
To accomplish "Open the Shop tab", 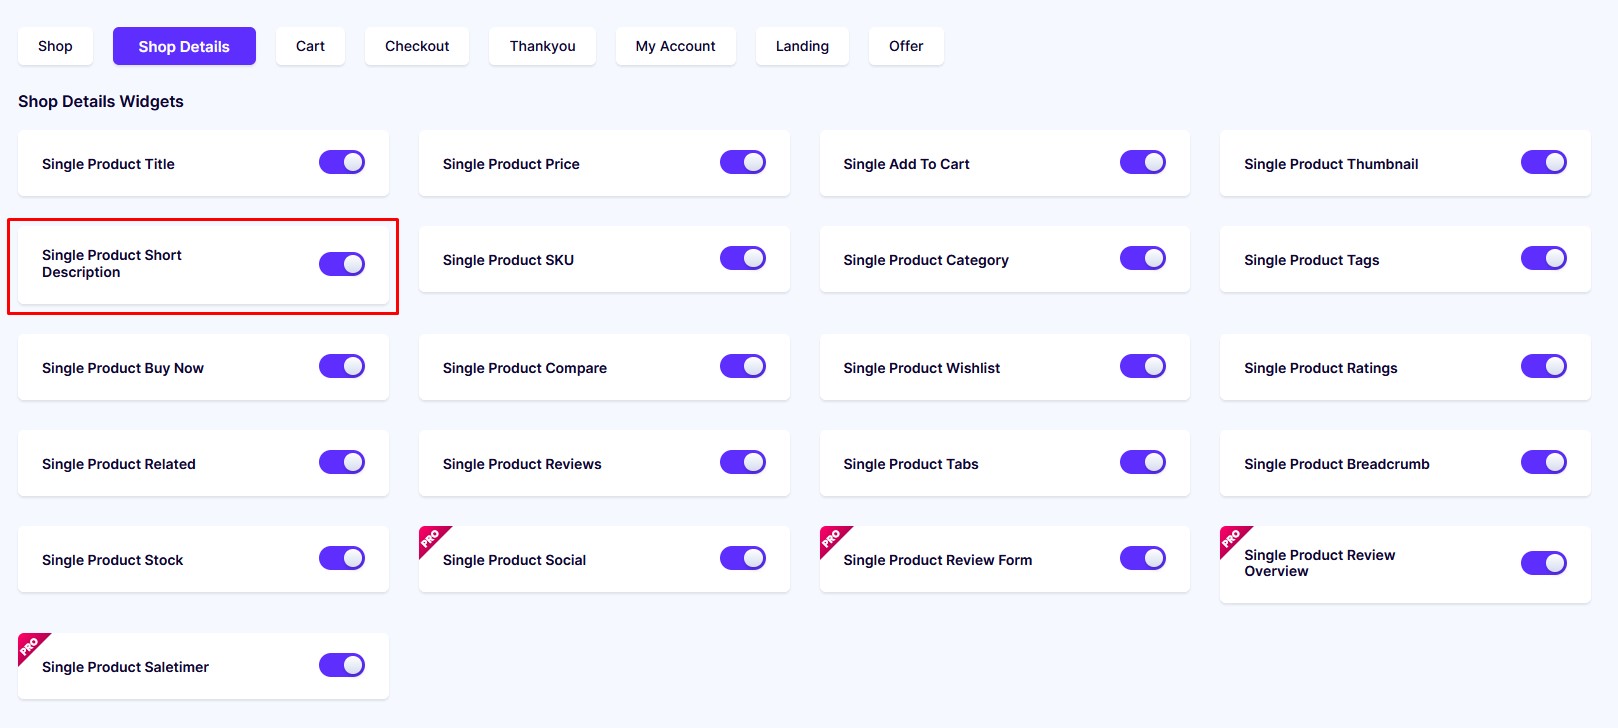I will pos(55,46).
